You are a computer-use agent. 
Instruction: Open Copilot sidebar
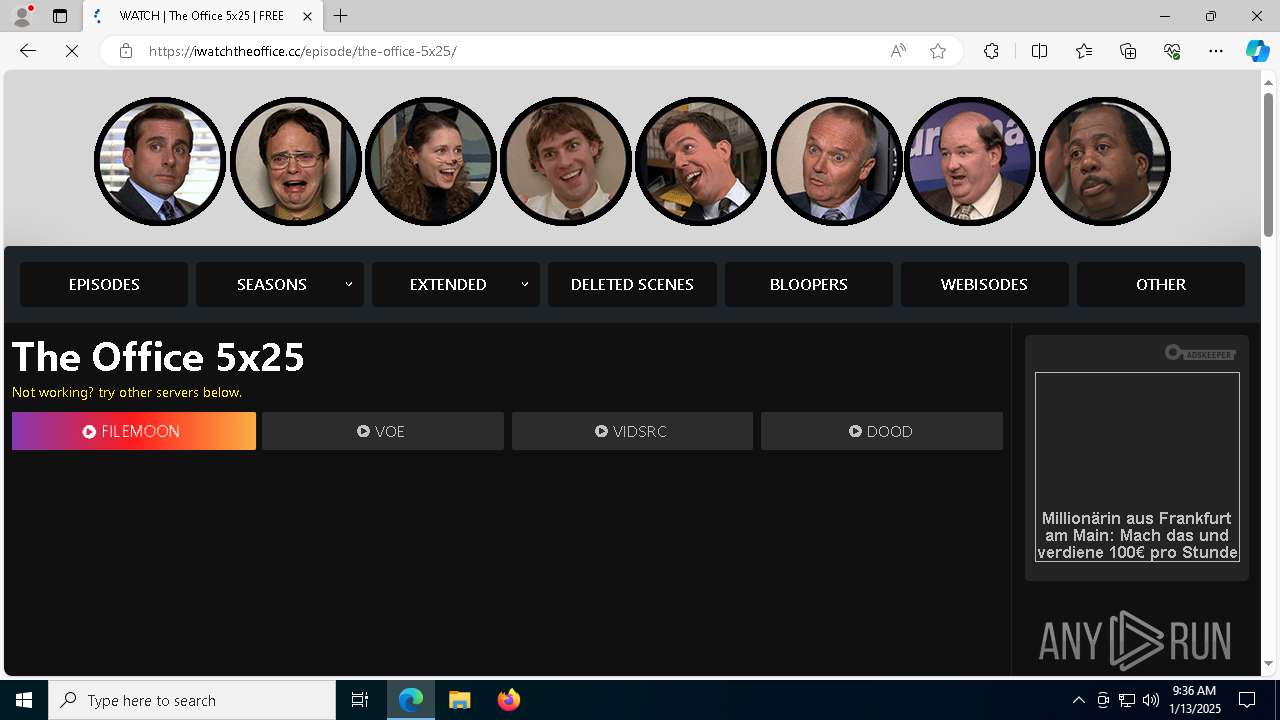[x=1257, y=51]
